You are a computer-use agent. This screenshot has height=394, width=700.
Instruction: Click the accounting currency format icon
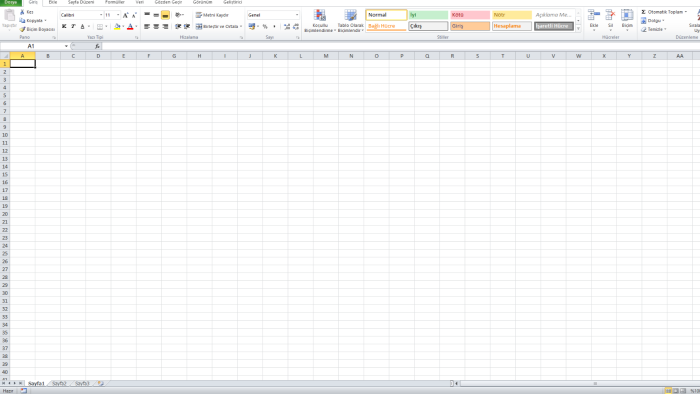point(252,26)
